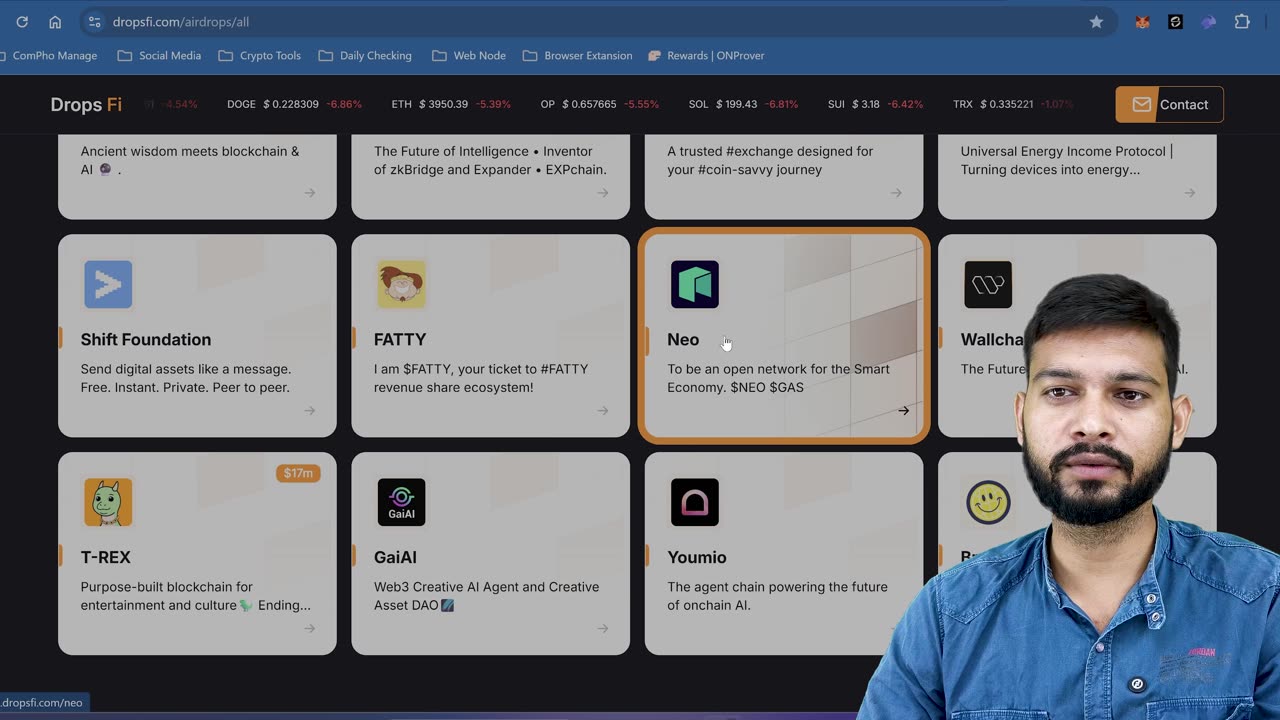View site information icon beside the URL
Viewport: 1280px width, 720px height.
click(94, 22)
